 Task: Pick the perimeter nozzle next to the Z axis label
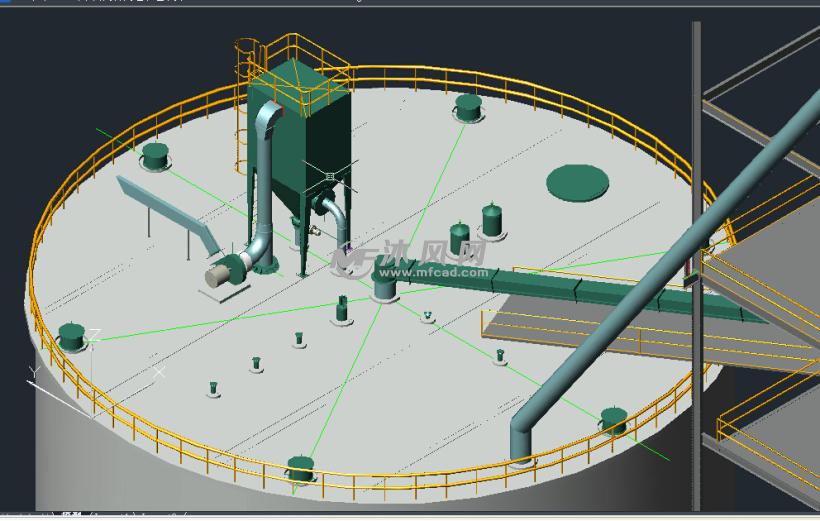coord(71,337)
